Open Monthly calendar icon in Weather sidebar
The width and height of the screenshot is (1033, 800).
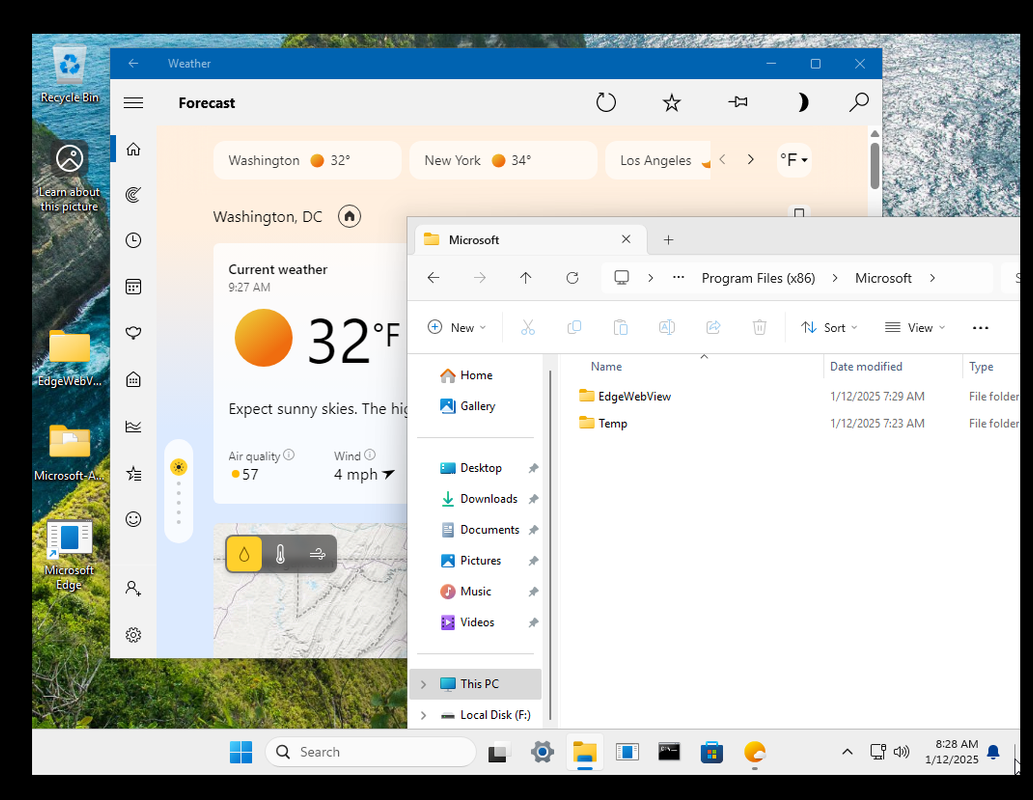pyautogui.click(x=134, y=287)
